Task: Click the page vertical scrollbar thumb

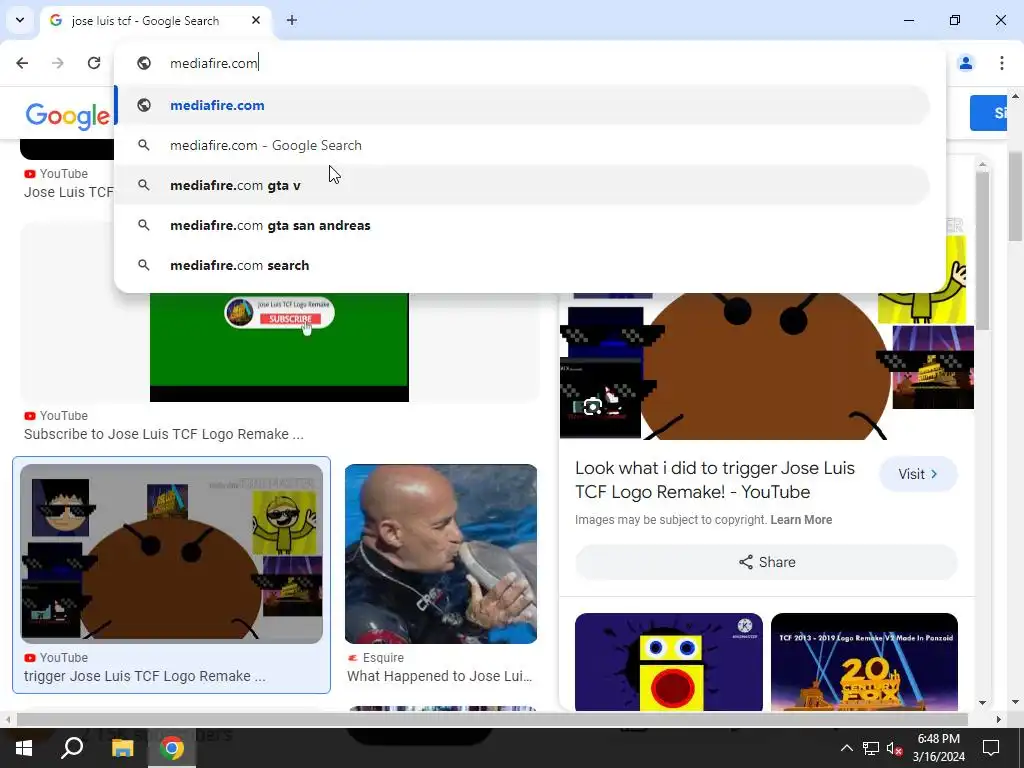Action: pos(1016,196)
